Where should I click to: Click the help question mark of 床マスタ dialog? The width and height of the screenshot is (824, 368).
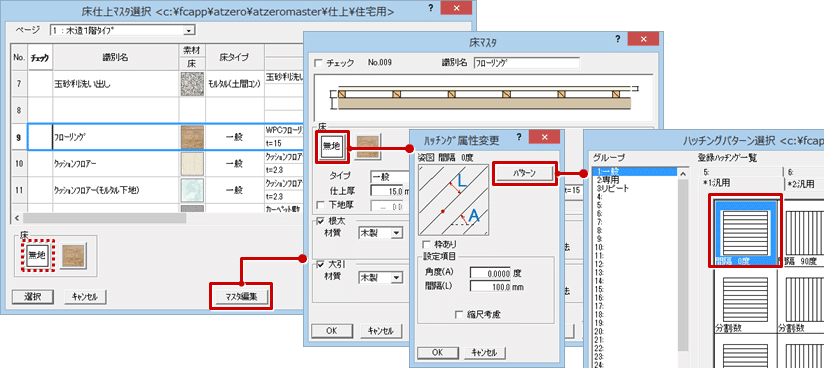tap(617, 39)
